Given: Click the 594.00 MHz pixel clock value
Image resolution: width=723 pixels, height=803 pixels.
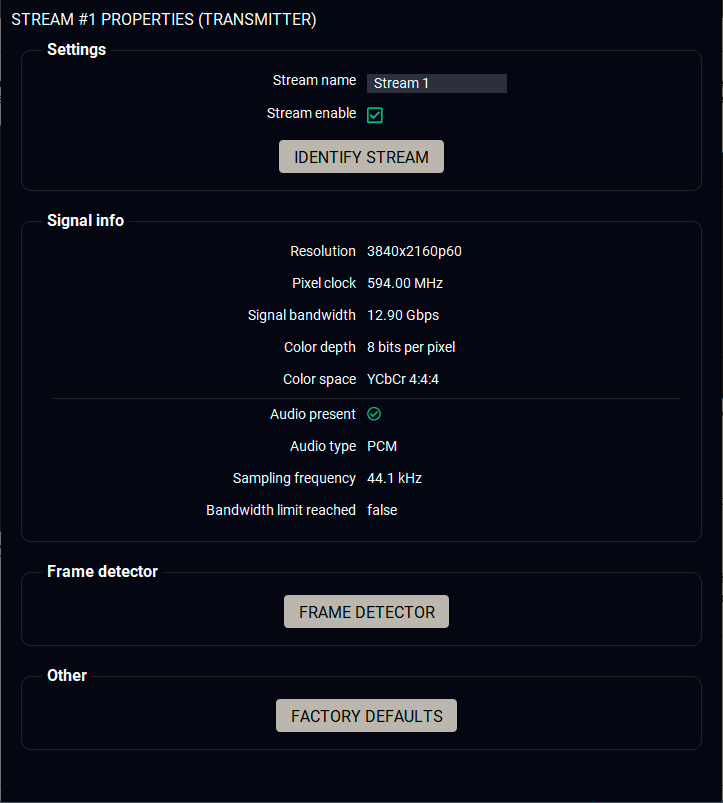Looking at the screenshot, I should pyautogui.click(x=404, y=283).
